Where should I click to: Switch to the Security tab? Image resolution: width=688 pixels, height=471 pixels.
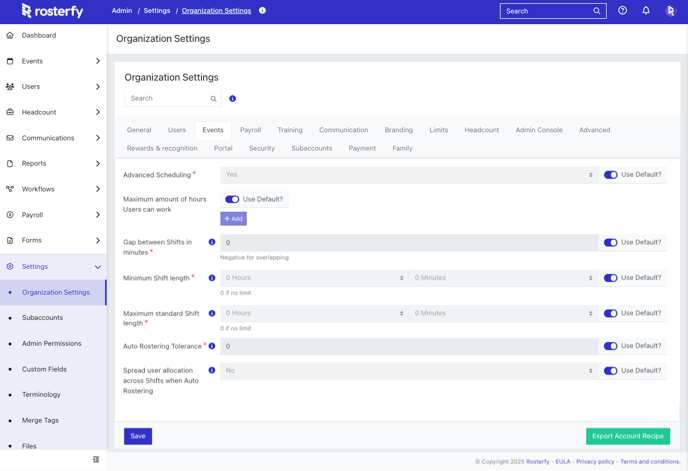click(262, 148)
